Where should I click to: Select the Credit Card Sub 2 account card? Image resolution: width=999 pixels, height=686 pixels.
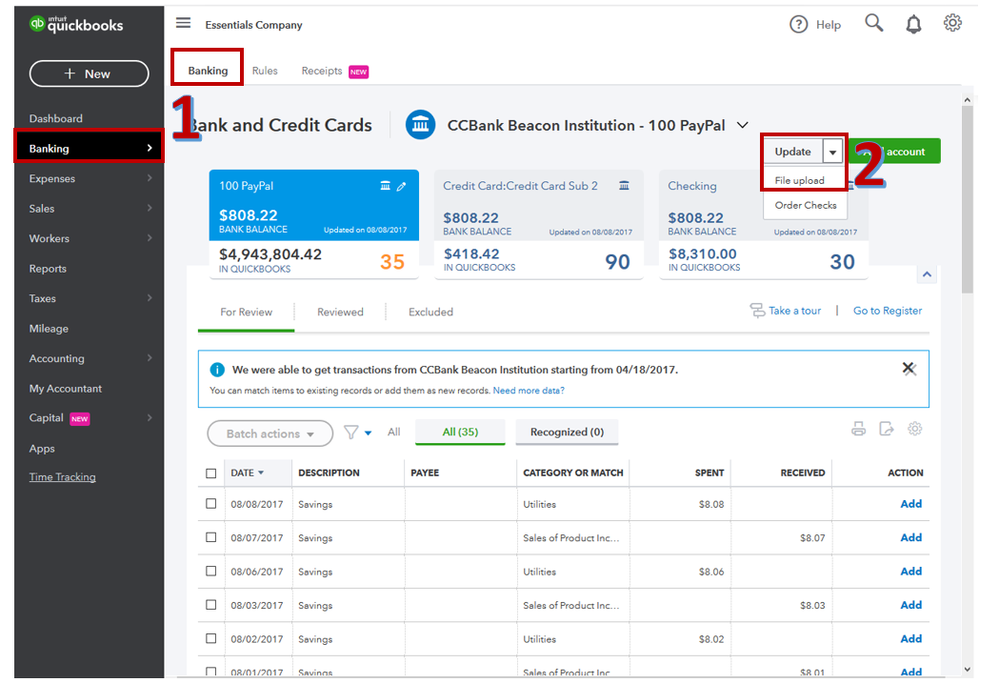point(539,224)
